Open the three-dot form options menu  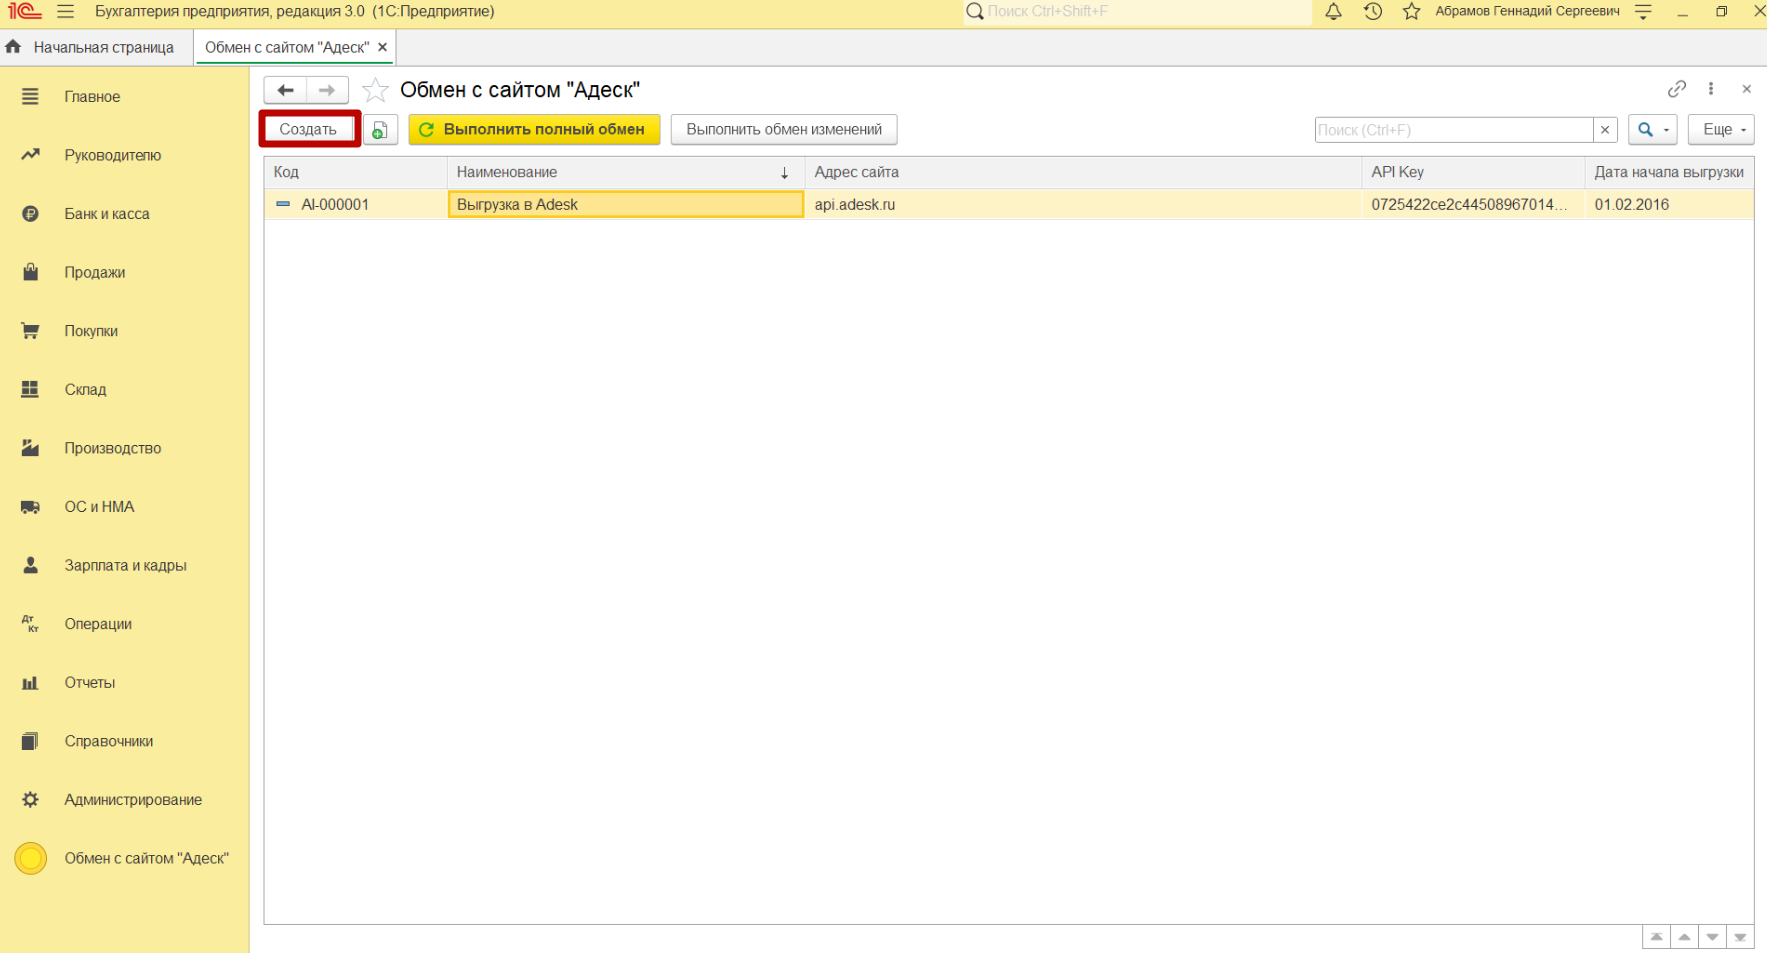(1711, 89)
